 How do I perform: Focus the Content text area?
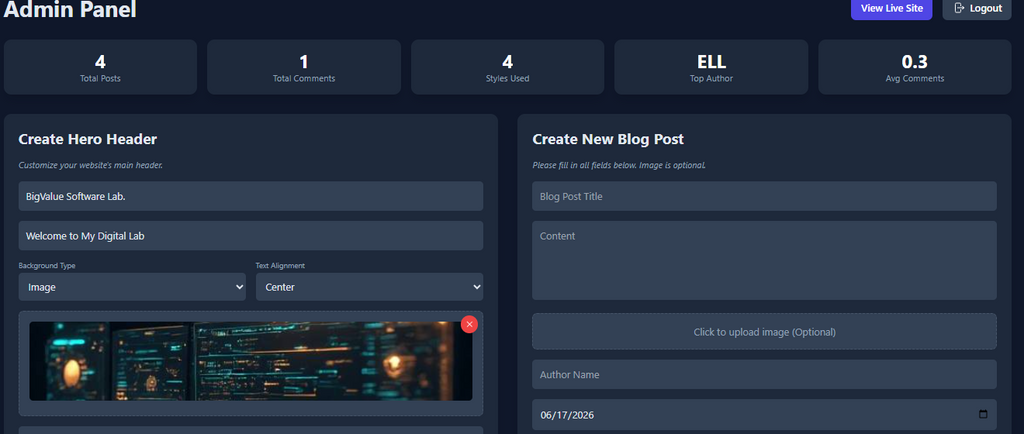[x=764, y=260]
